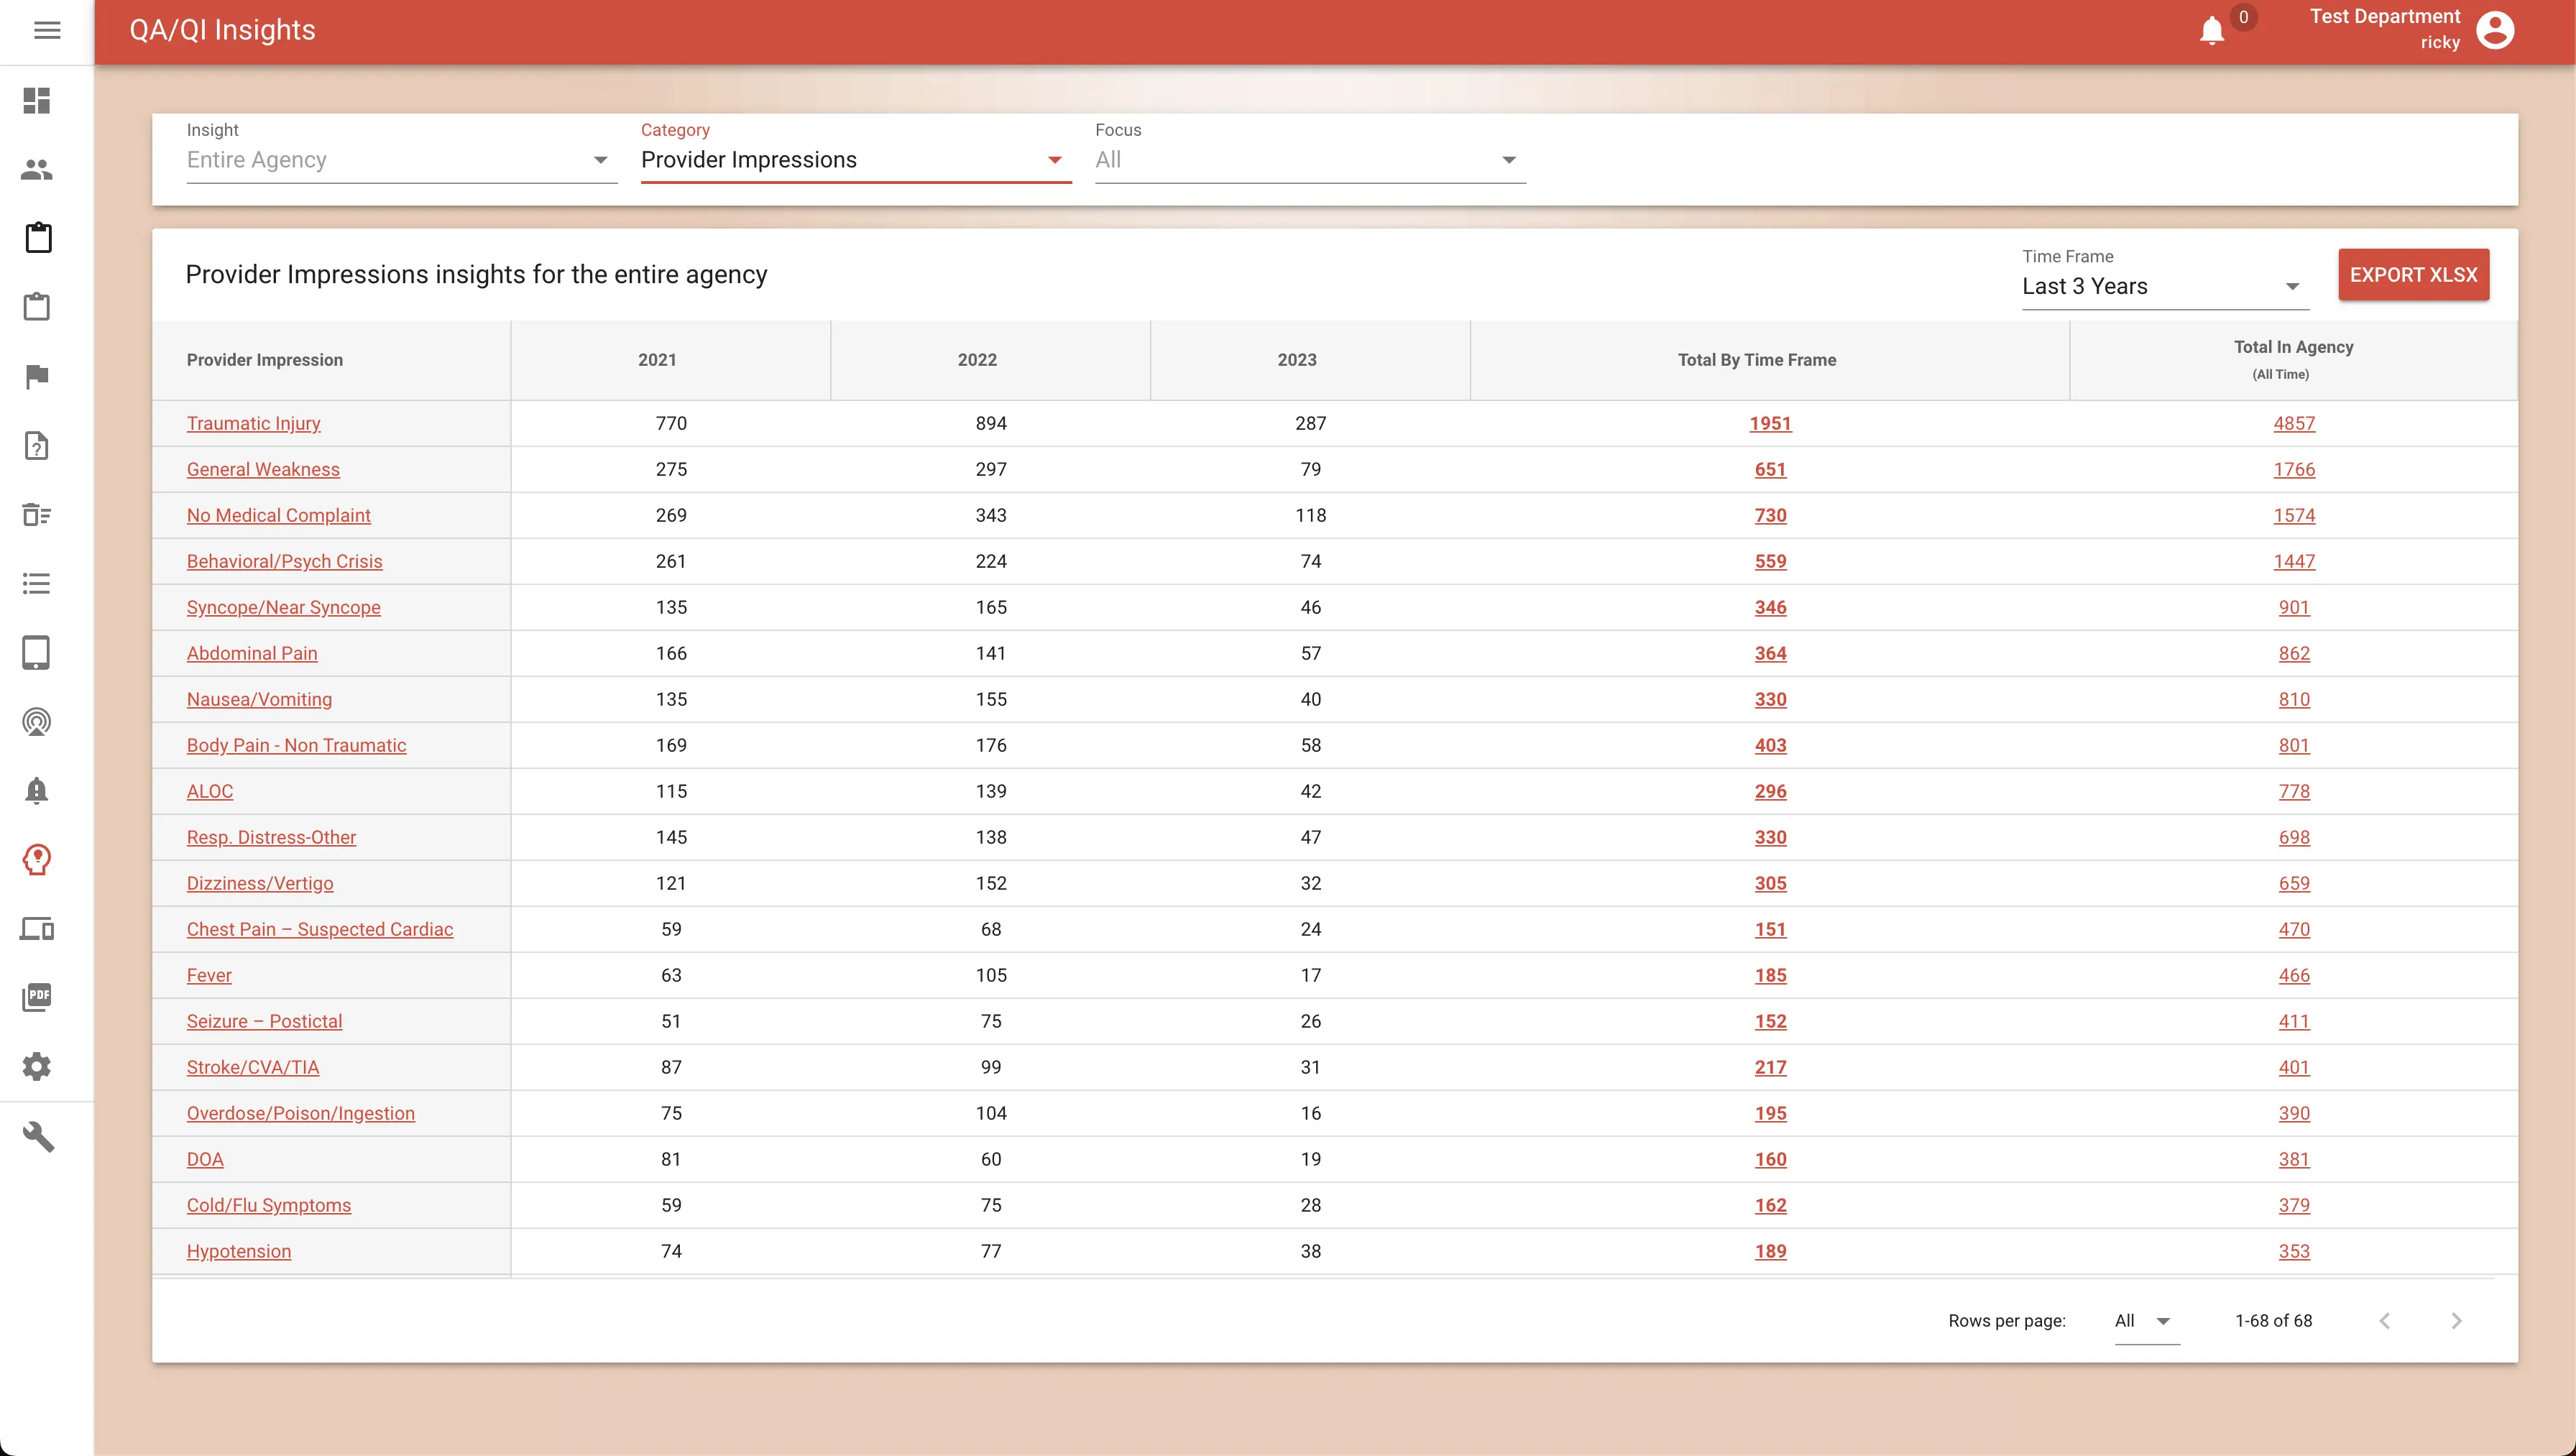Open the Time Frame Last 3 Years dropdown
Image resolution: width=2576 pixels, height=1456 pixels.
click(x=2165, y=286)
